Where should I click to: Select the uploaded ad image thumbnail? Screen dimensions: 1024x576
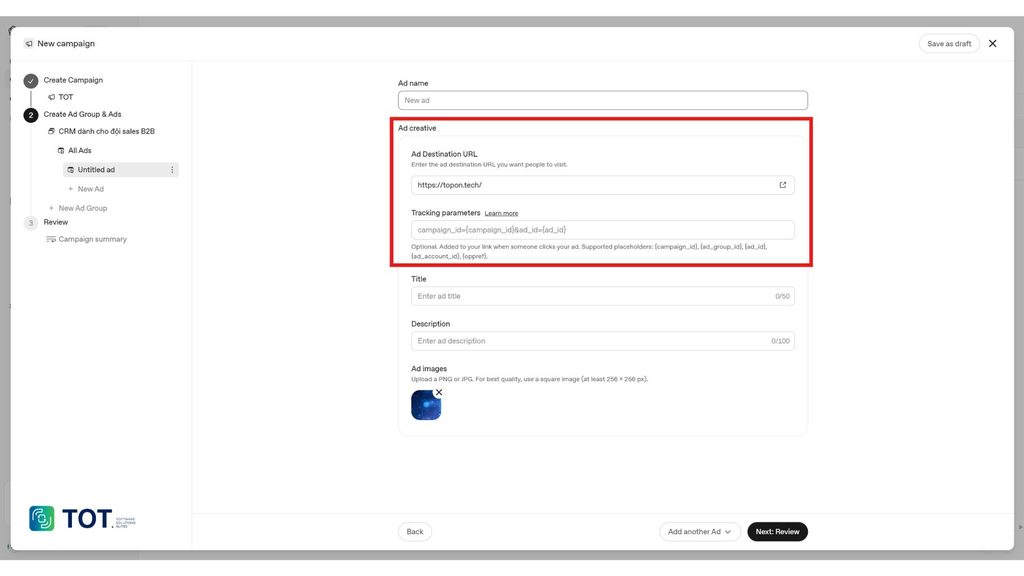pos(426,405)
